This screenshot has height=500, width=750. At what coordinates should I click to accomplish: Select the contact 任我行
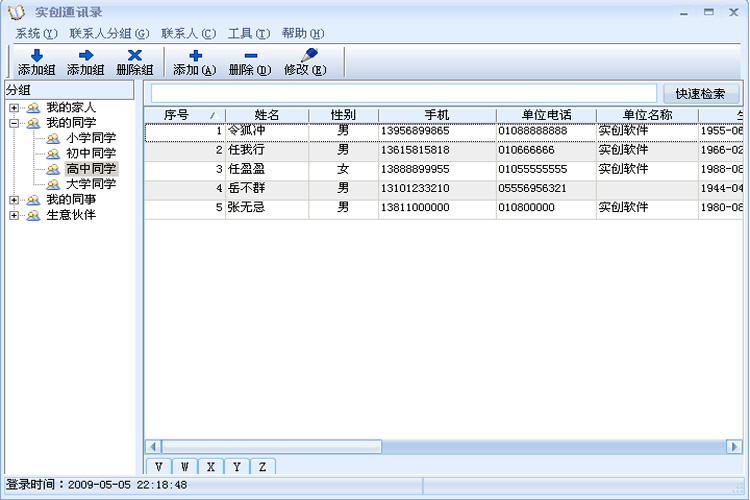tap(246, 150)
